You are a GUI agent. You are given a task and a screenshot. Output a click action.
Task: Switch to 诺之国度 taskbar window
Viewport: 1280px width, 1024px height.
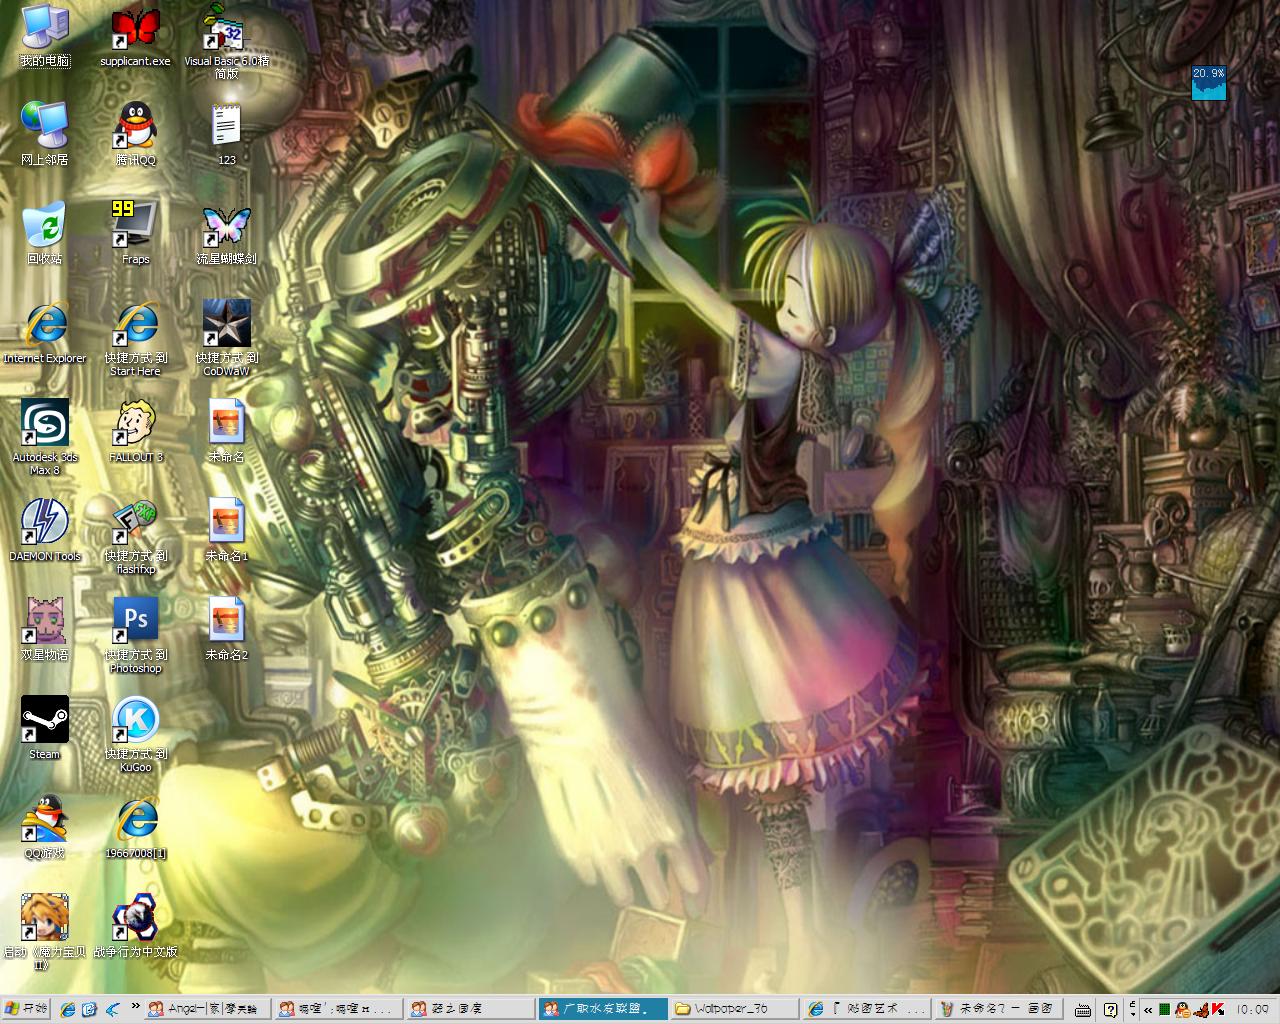click(470, 1009)
